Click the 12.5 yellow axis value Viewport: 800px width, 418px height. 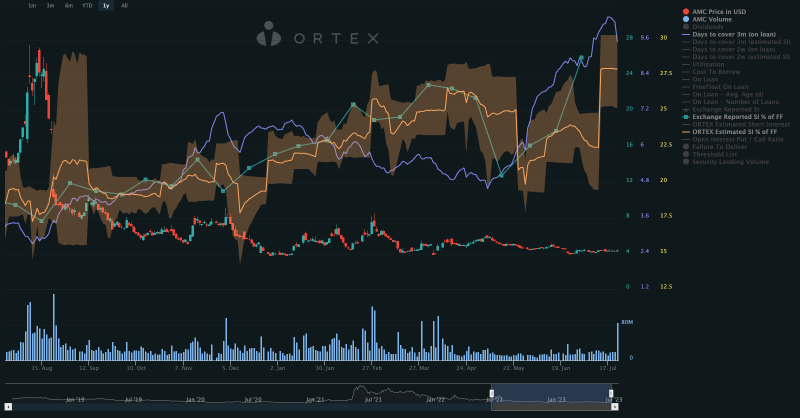(666, 287)
